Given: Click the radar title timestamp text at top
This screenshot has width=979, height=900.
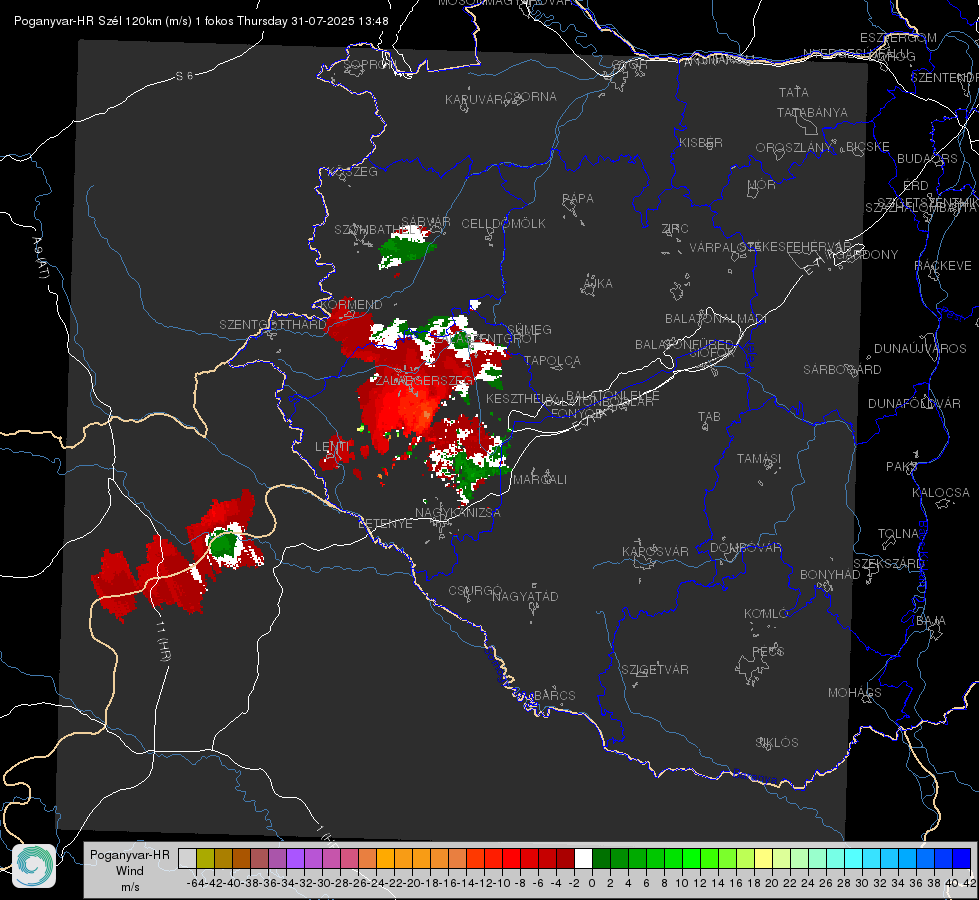Looking at the screenshot, I should [x=201, y=21].
